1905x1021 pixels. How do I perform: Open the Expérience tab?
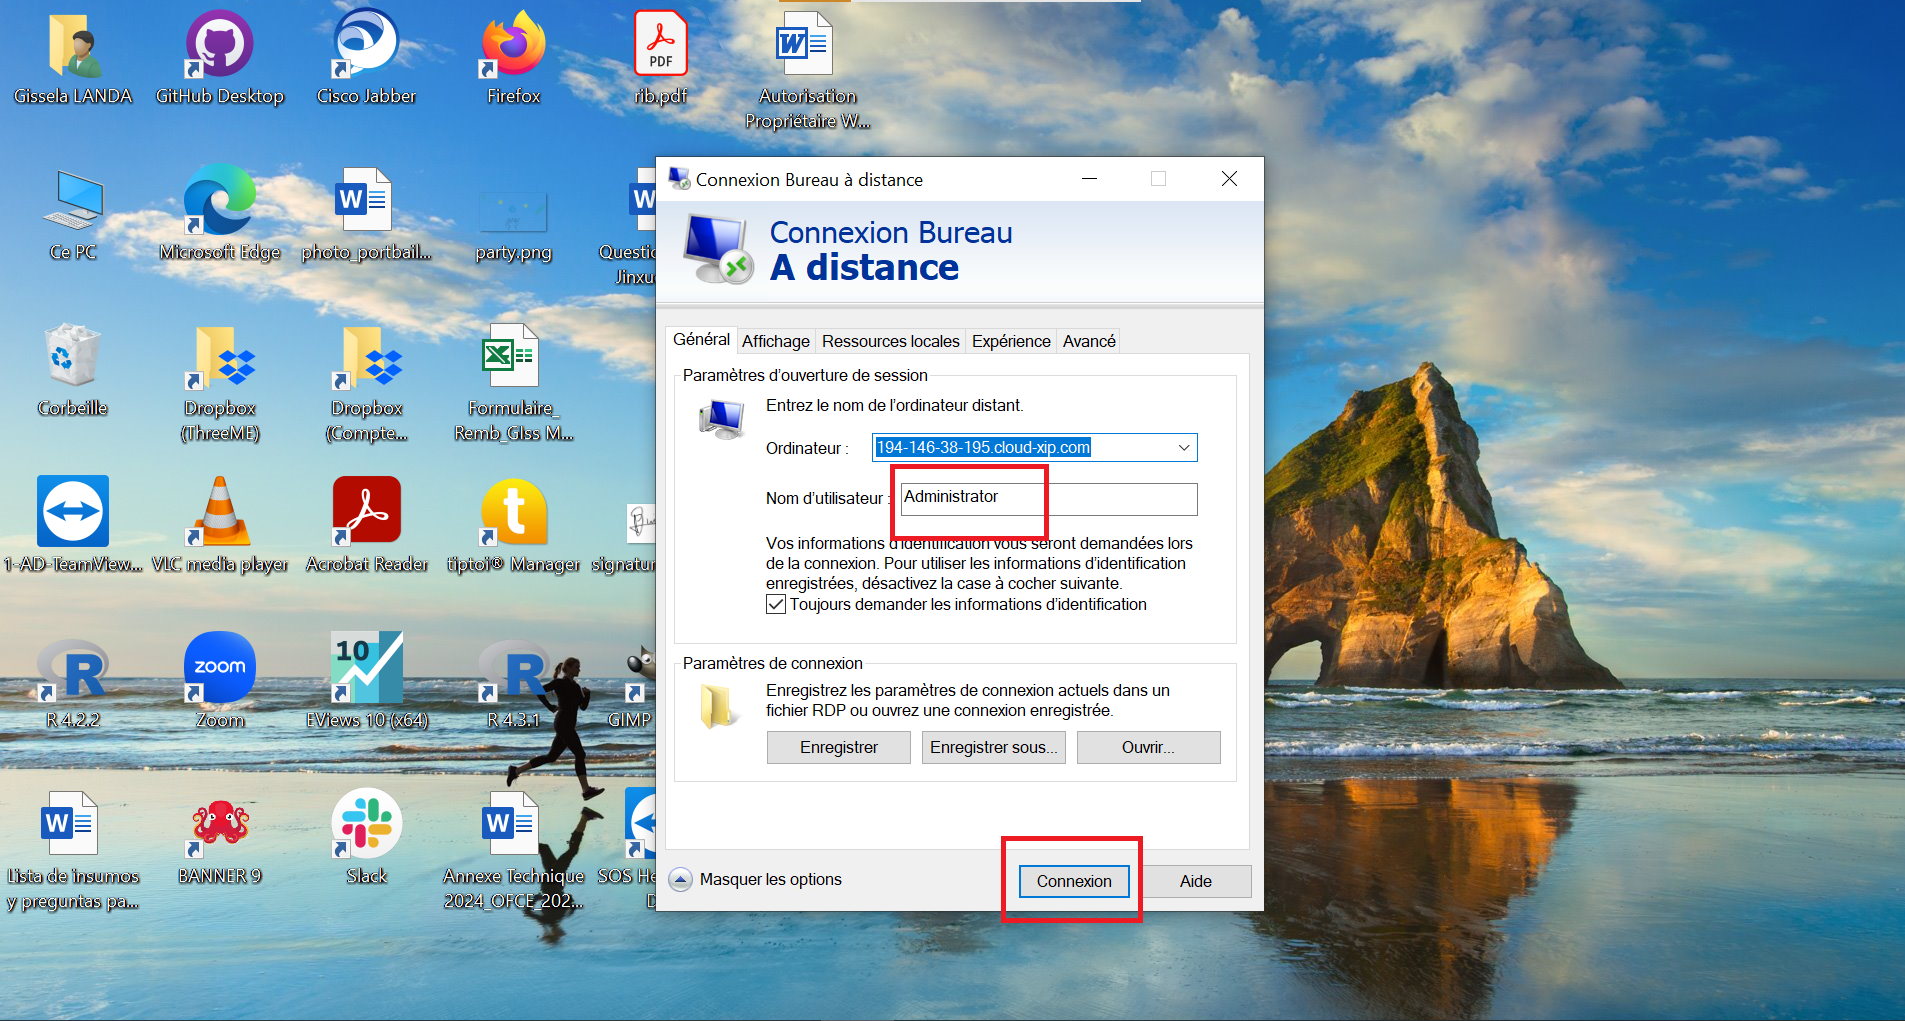coord(1011,342)
